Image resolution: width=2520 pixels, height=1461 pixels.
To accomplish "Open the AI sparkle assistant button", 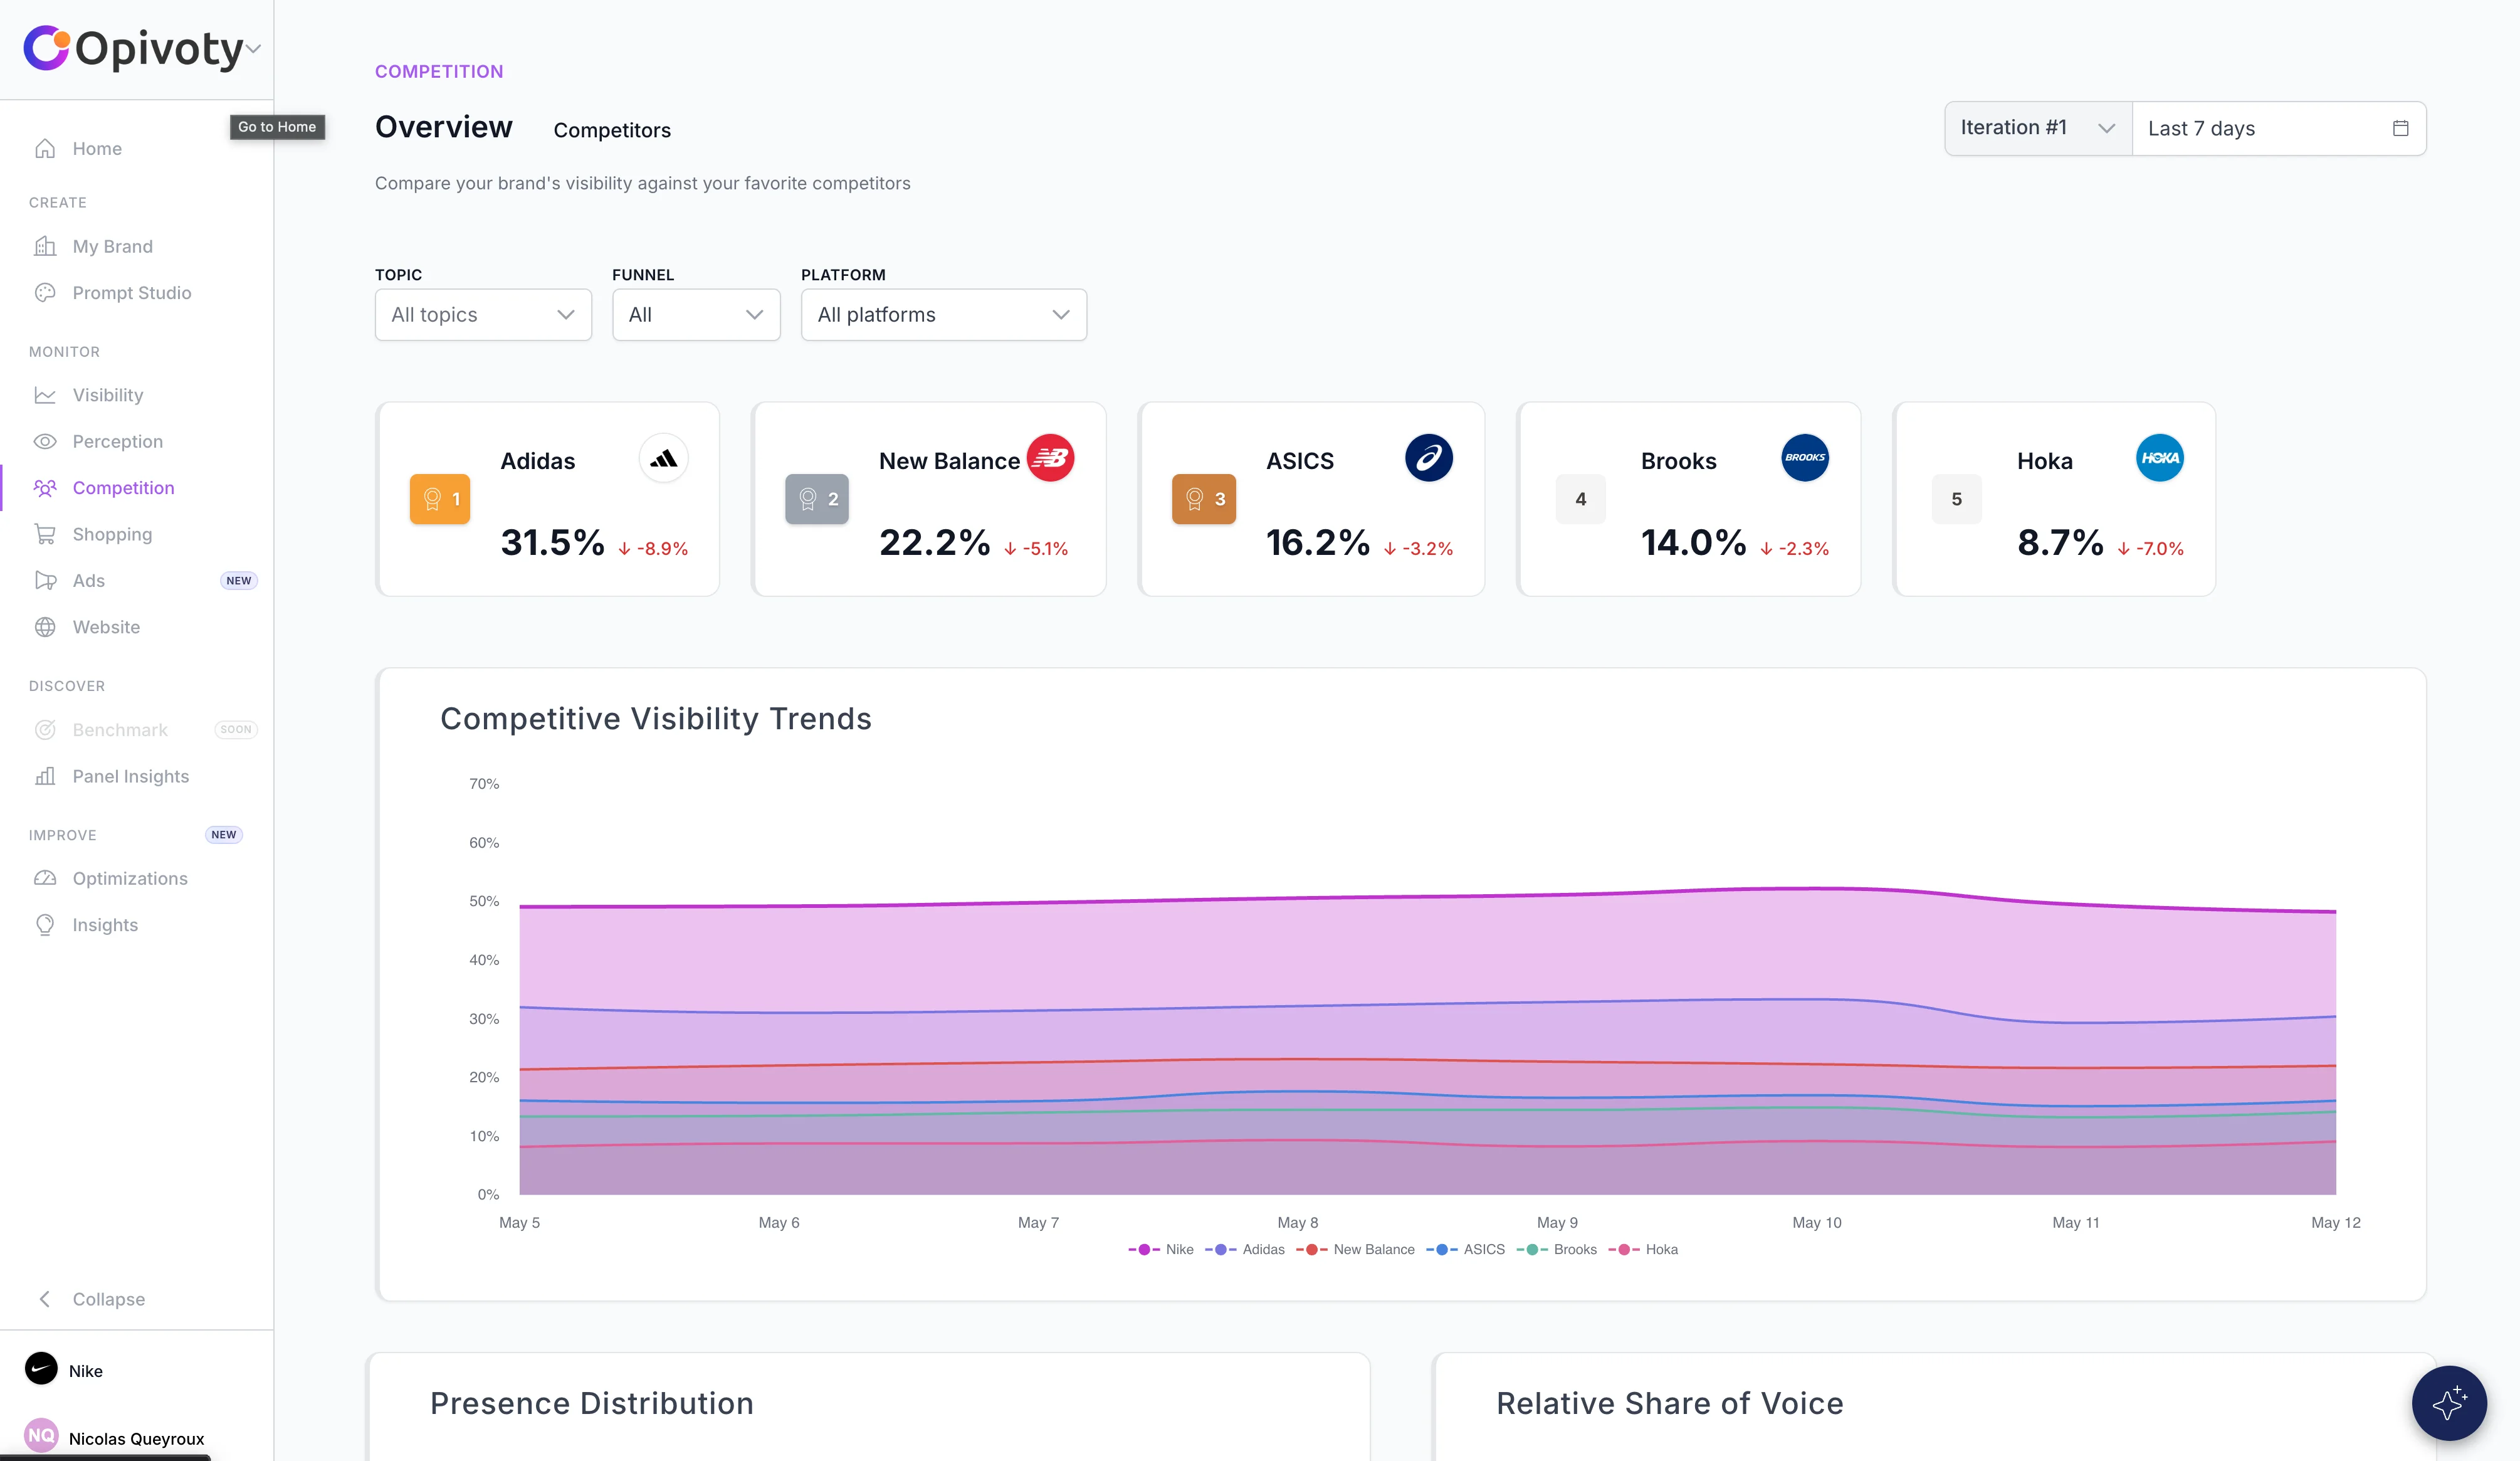I will 2449,1403.
